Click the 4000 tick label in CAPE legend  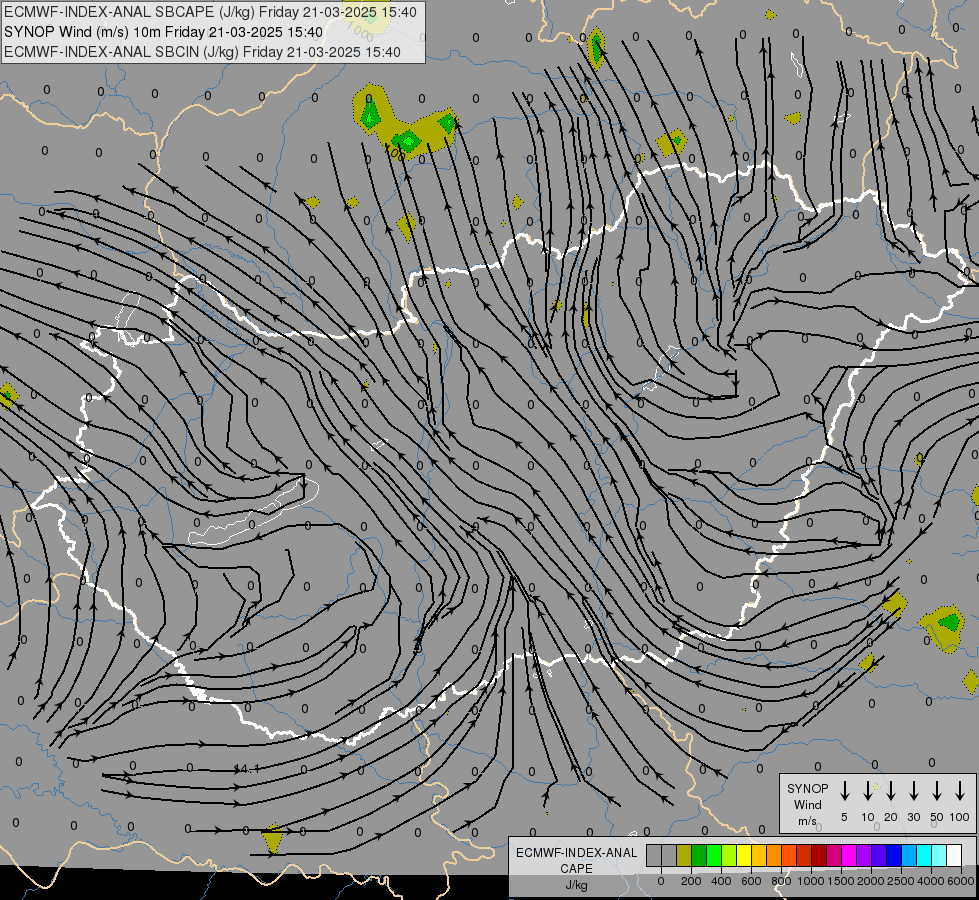click(931, 881)
